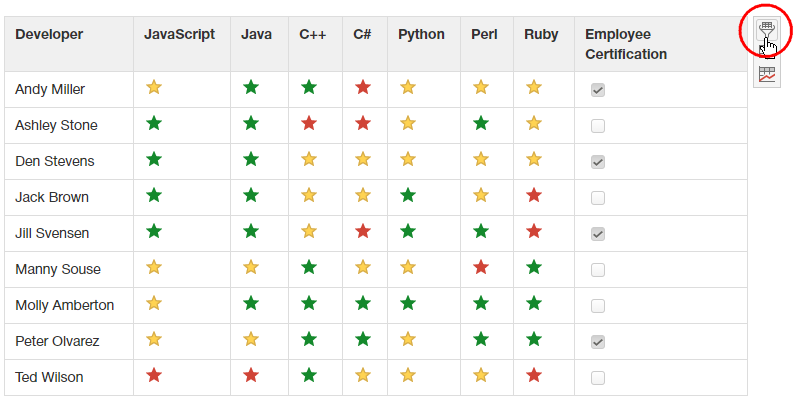Select Manny Souse's red Perl star
The image size is (798, 401).
(x=481, y=268)
